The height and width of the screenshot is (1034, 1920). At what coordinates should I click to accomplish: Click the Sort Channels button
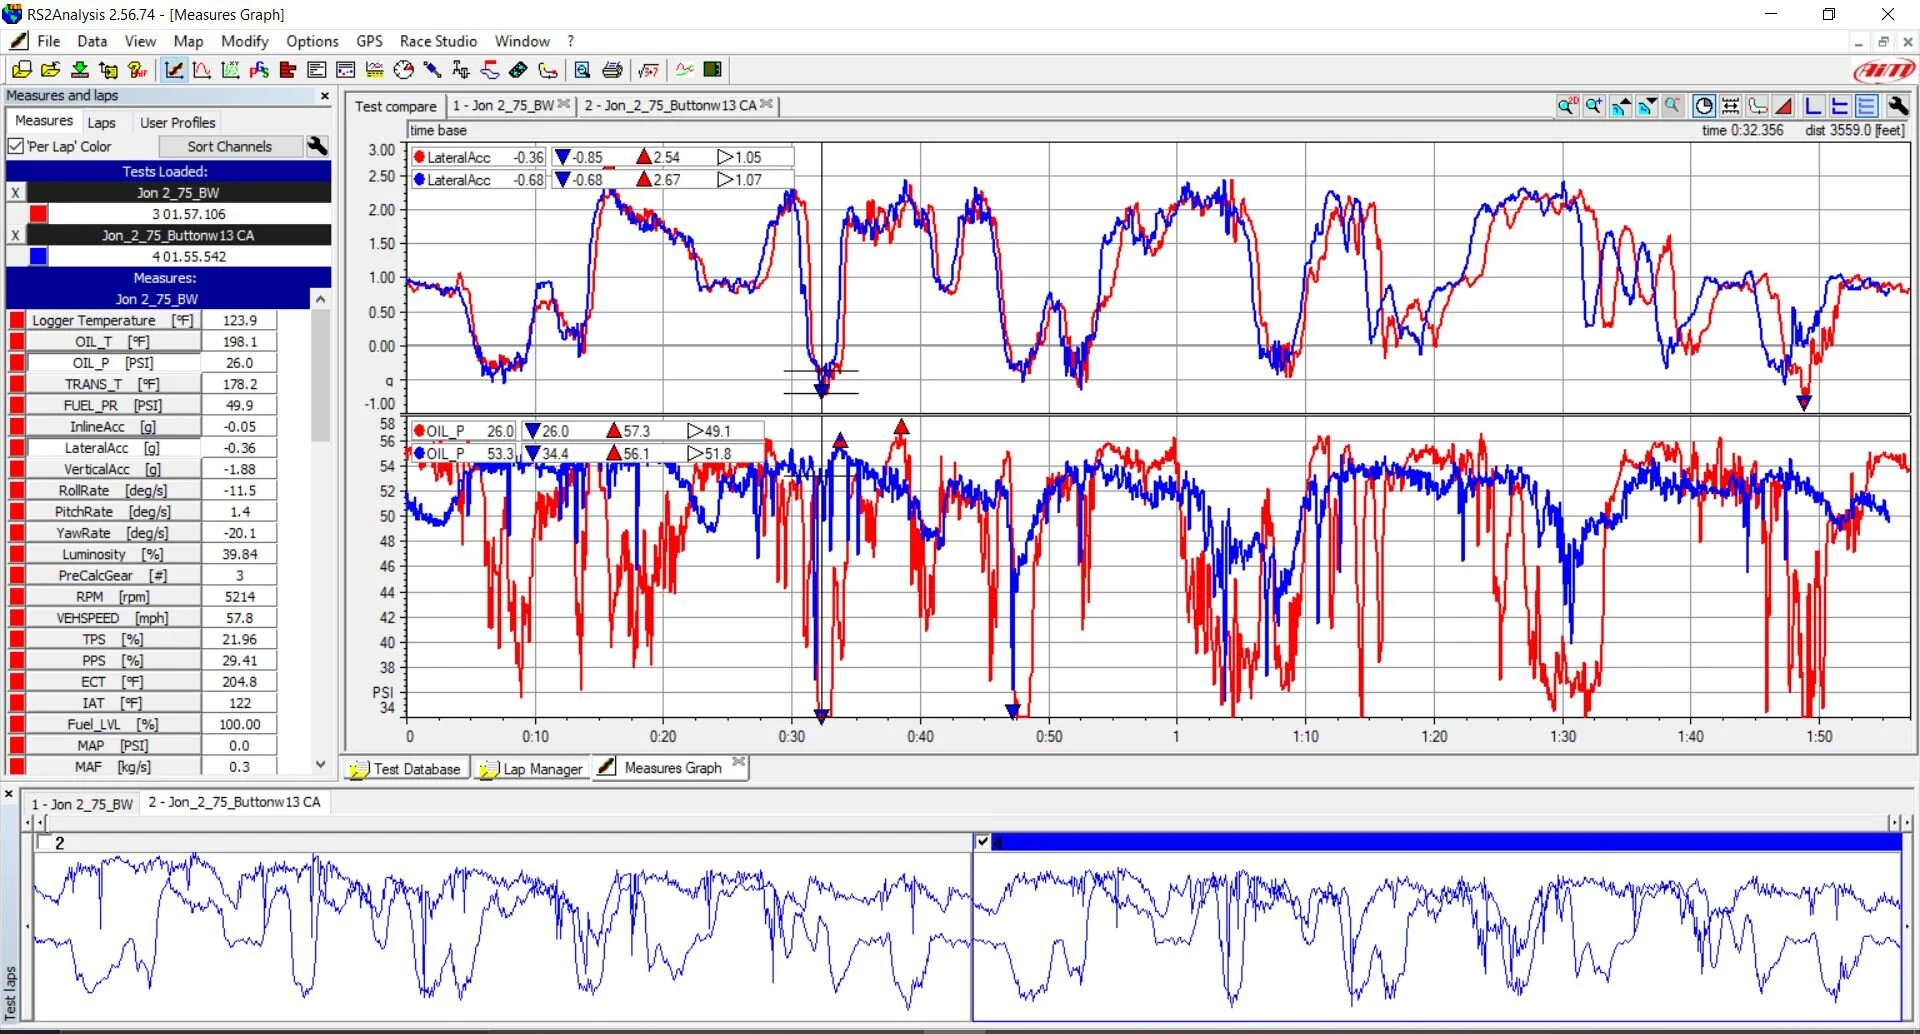[x=229, y=146]
